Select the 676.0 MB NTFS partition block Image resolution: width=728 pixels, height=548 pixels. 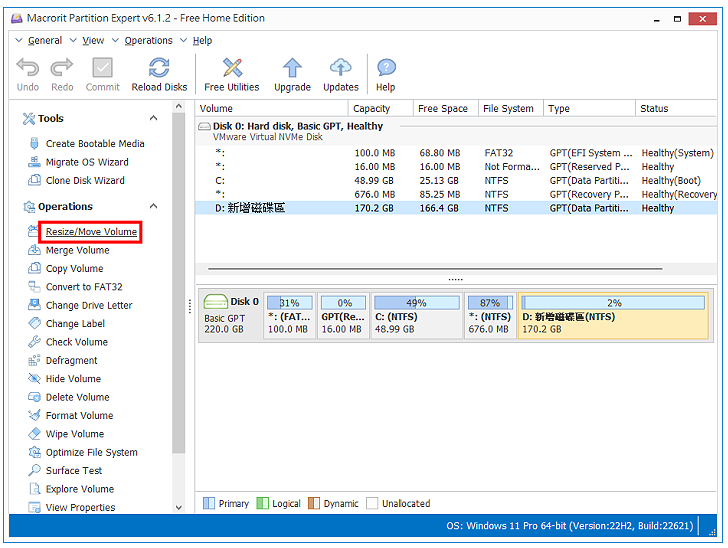[x=490, y=315]
